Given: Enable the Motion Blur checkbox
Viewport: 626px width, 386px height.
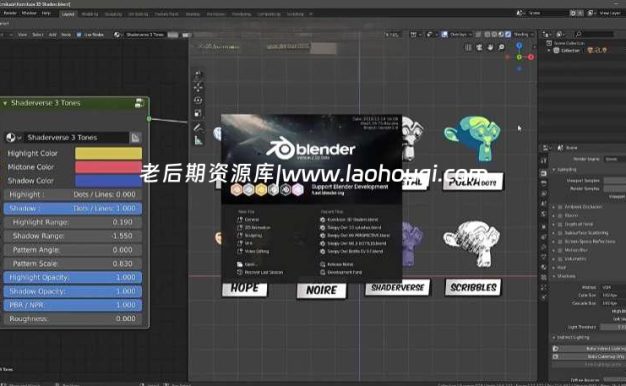Looking at the screenshot, I should click(560, 250).
